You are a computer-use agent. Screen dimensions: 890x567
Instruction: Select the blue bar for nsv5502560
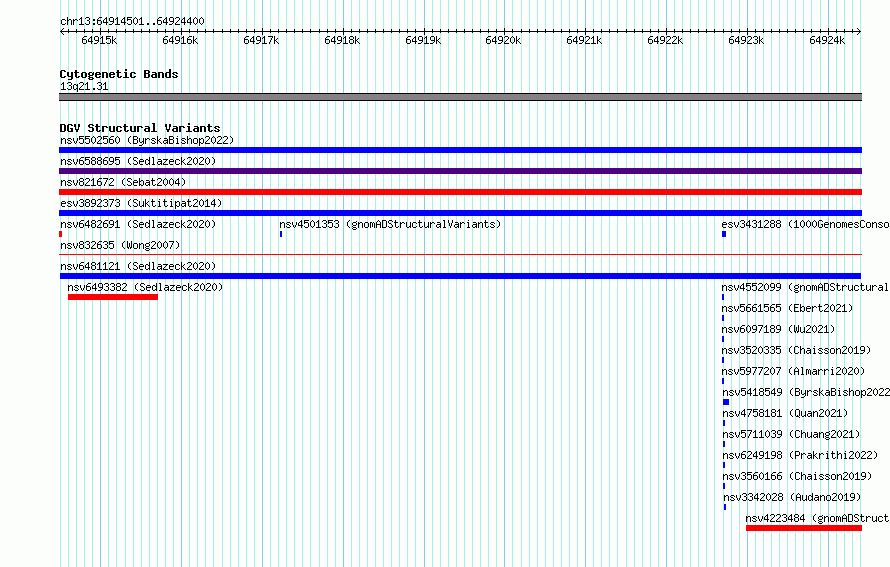460,150
